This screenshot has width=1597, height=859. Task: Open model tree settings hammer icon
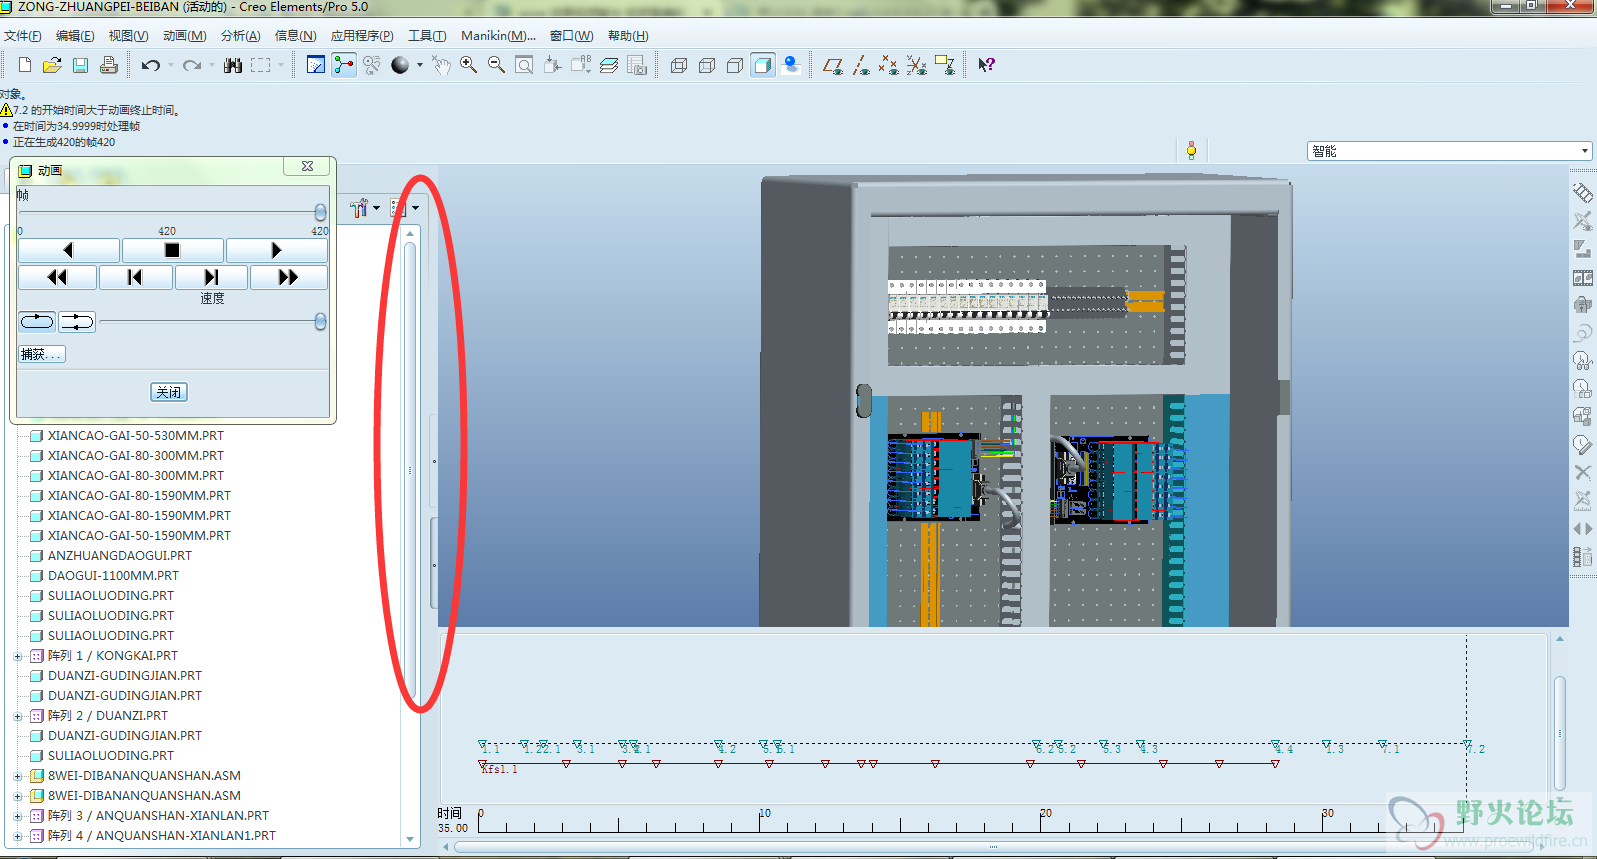coord(359,208)
